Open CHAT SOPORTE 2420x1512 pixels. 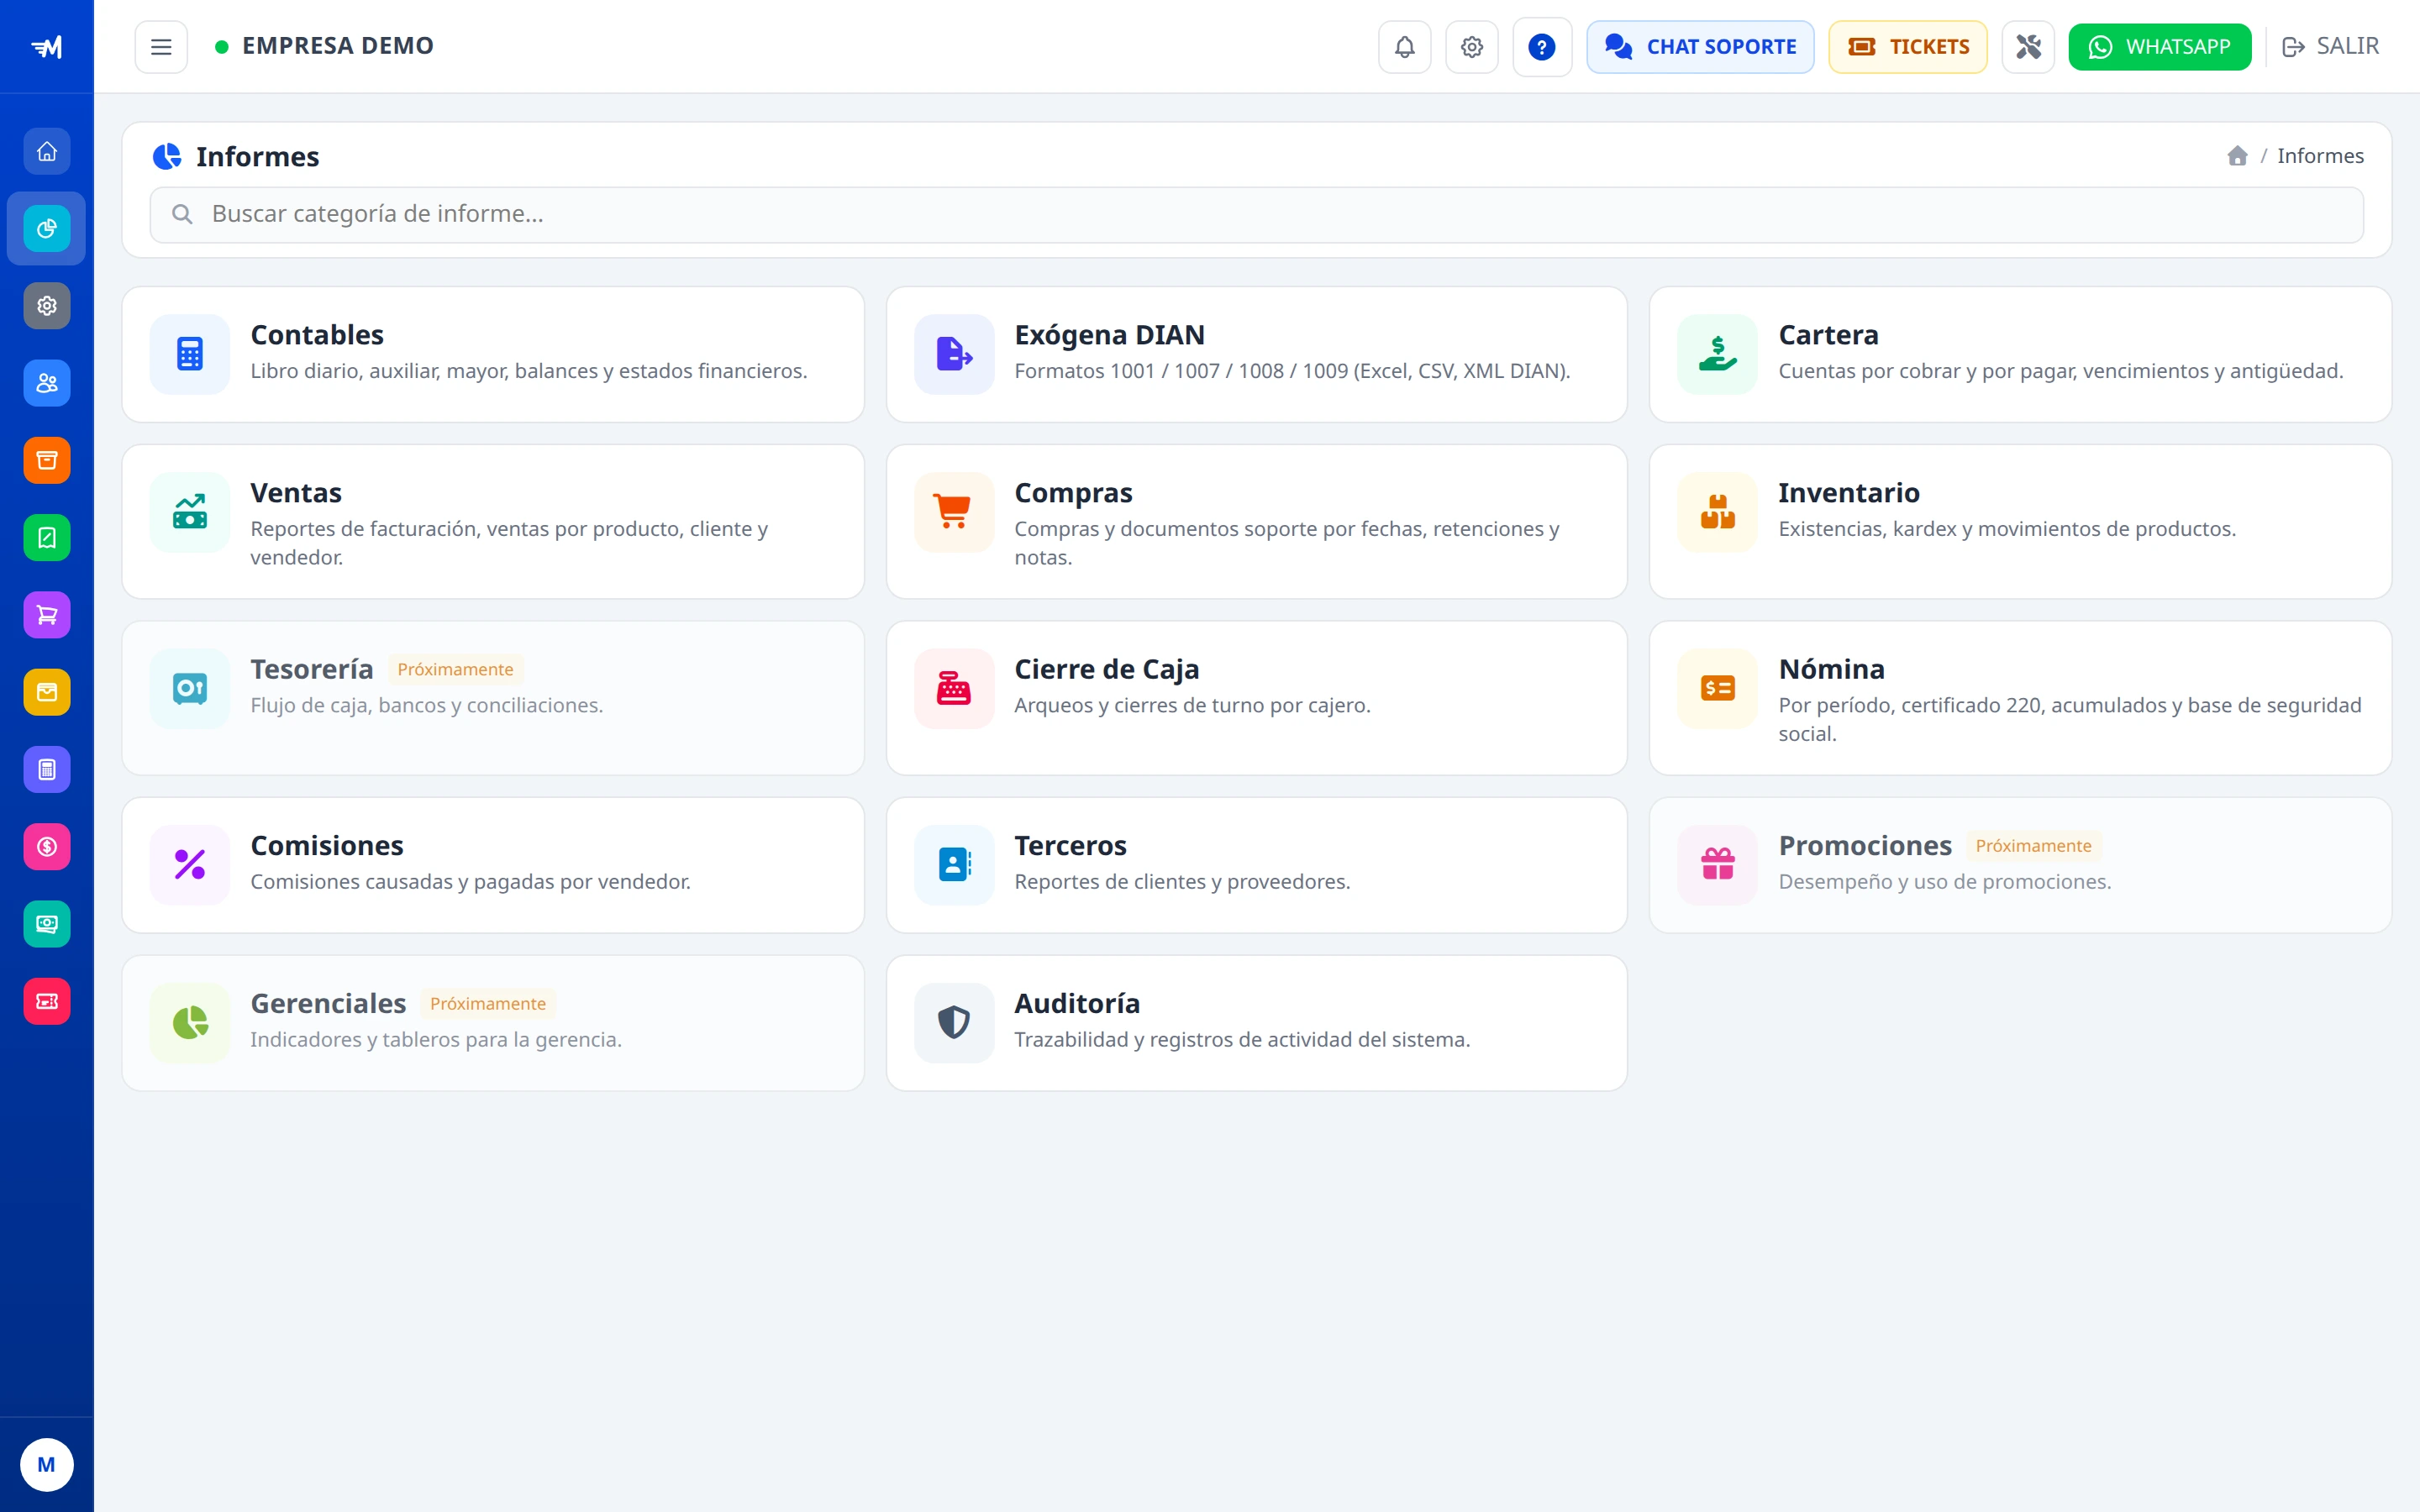tap(1700, 47)
